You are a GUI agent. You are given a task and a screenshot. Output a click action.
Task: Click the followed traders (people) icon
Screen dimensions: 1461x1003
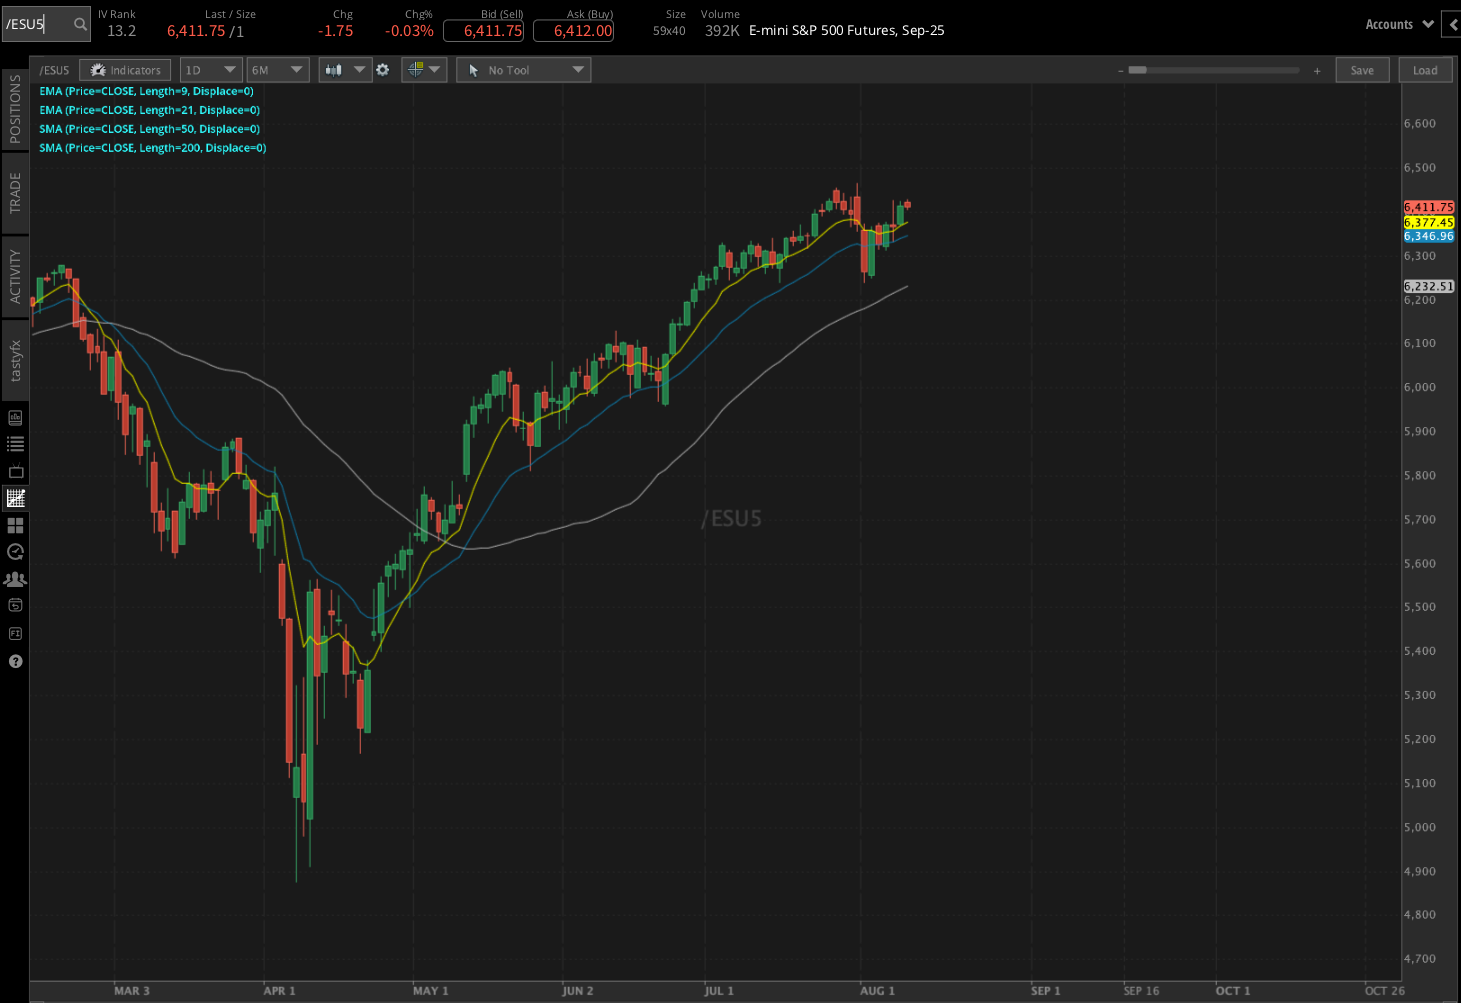15,578
